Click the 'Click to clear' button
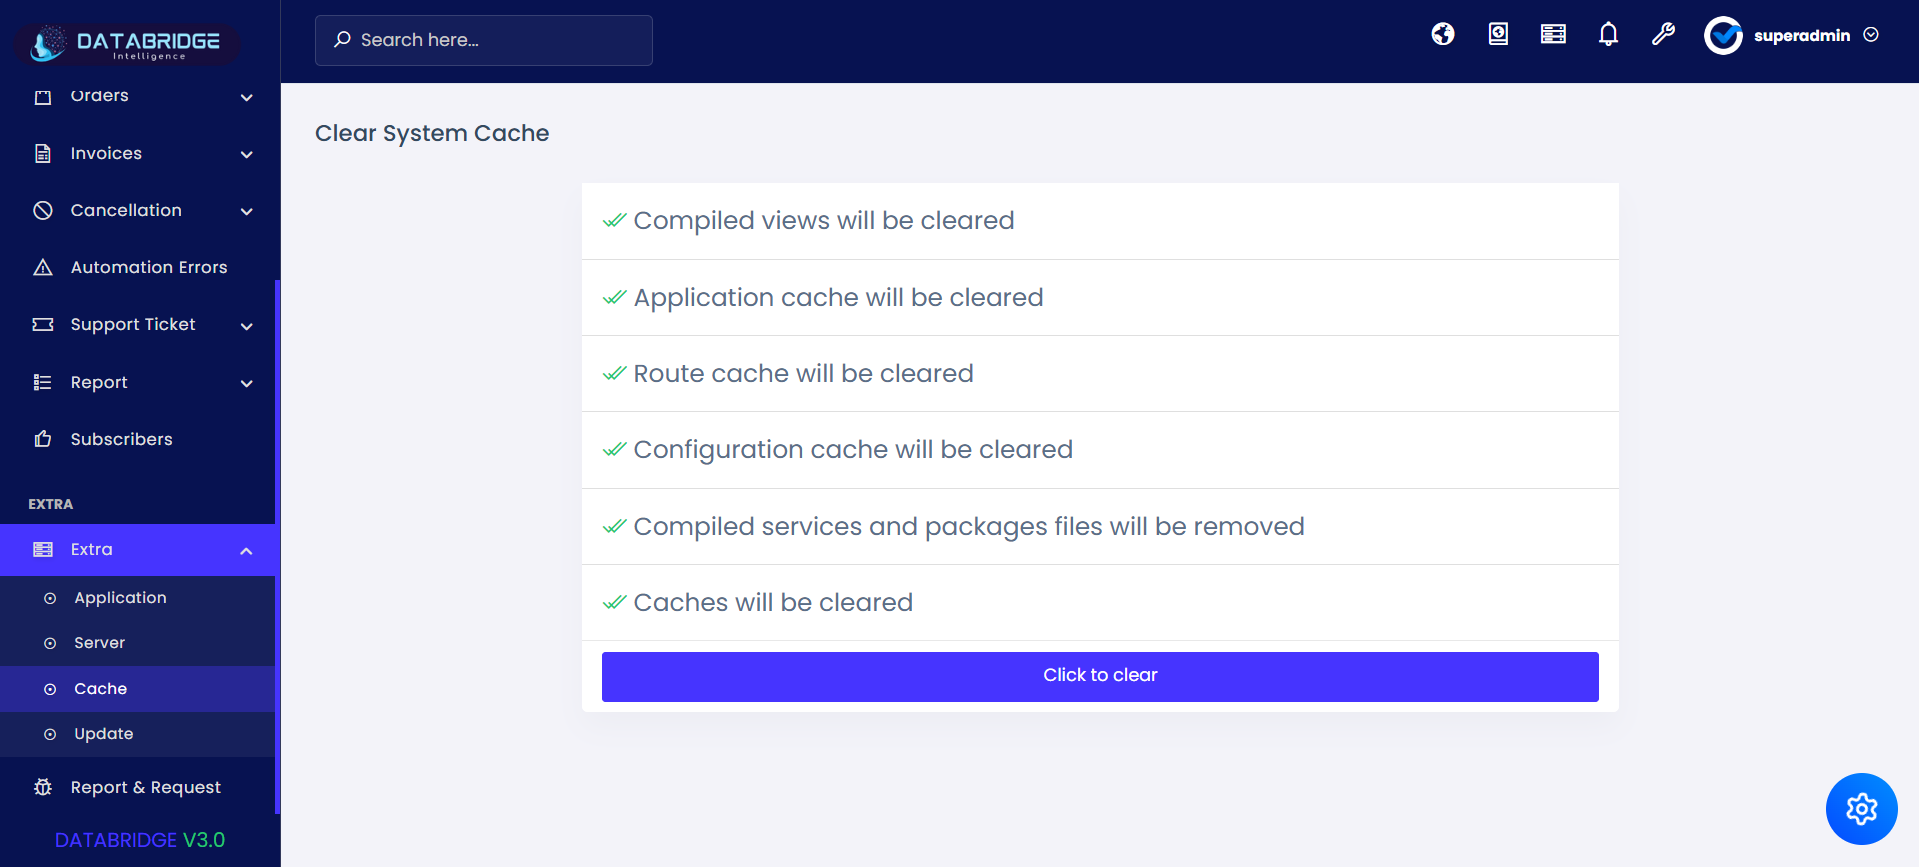1919x867 pixels. point(1100,676)
